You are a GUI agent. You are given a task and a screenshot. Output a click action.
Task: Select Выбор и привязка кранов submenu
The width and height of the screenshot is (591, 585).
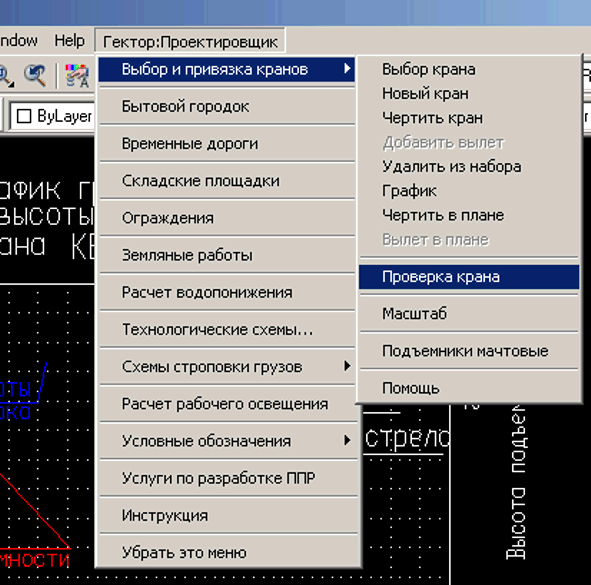226,69
